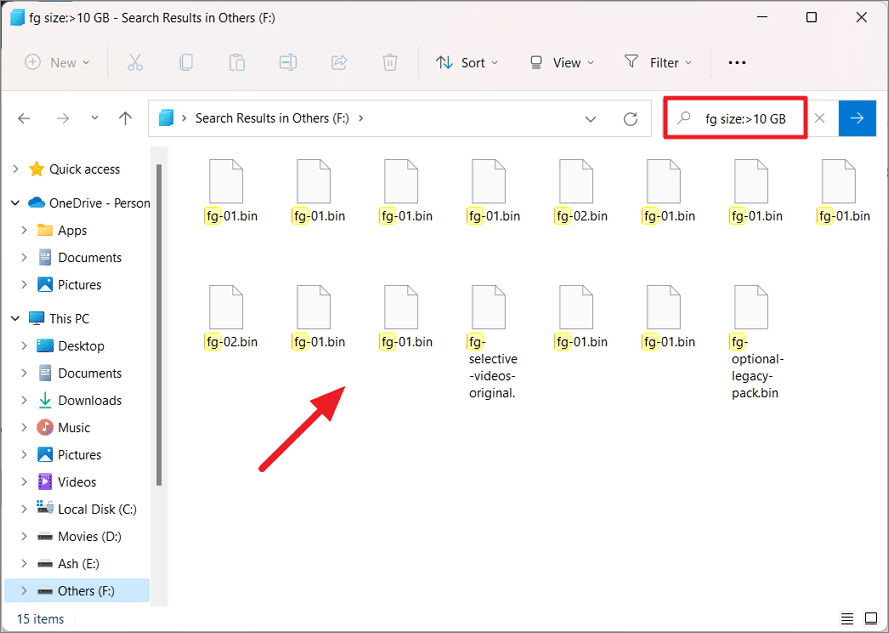Screen dimensions: 889x633
Task: Select the fg-selective-videos-original.bin file
Action: (488, 308)
